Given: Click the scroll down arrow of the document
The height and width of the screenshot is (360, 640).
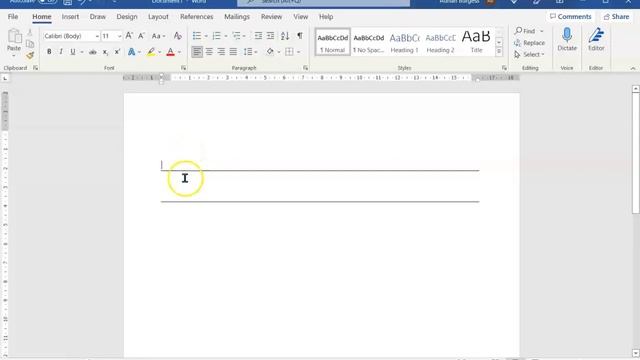Looking at the screenshot, I should [636, 353].
